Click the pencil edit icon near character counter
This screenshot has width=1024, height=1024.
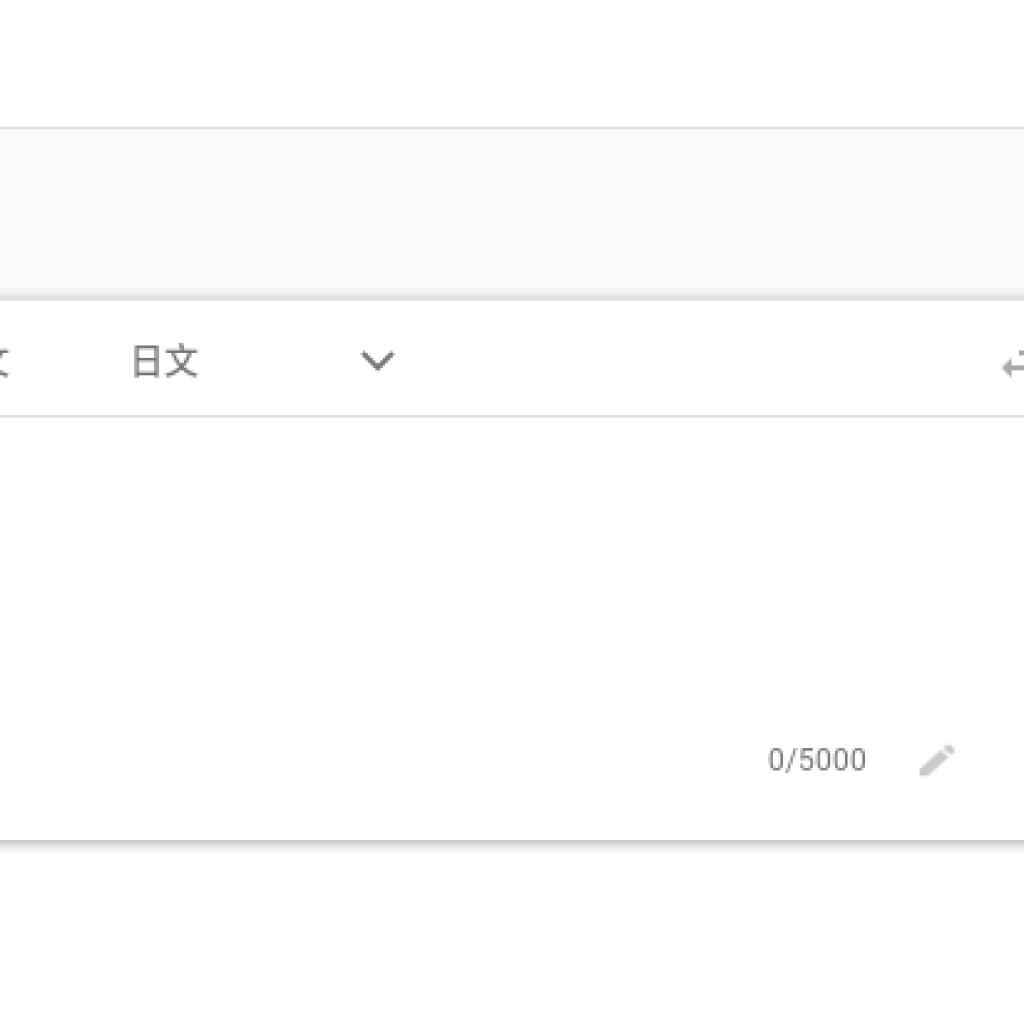tap(936, 760)
